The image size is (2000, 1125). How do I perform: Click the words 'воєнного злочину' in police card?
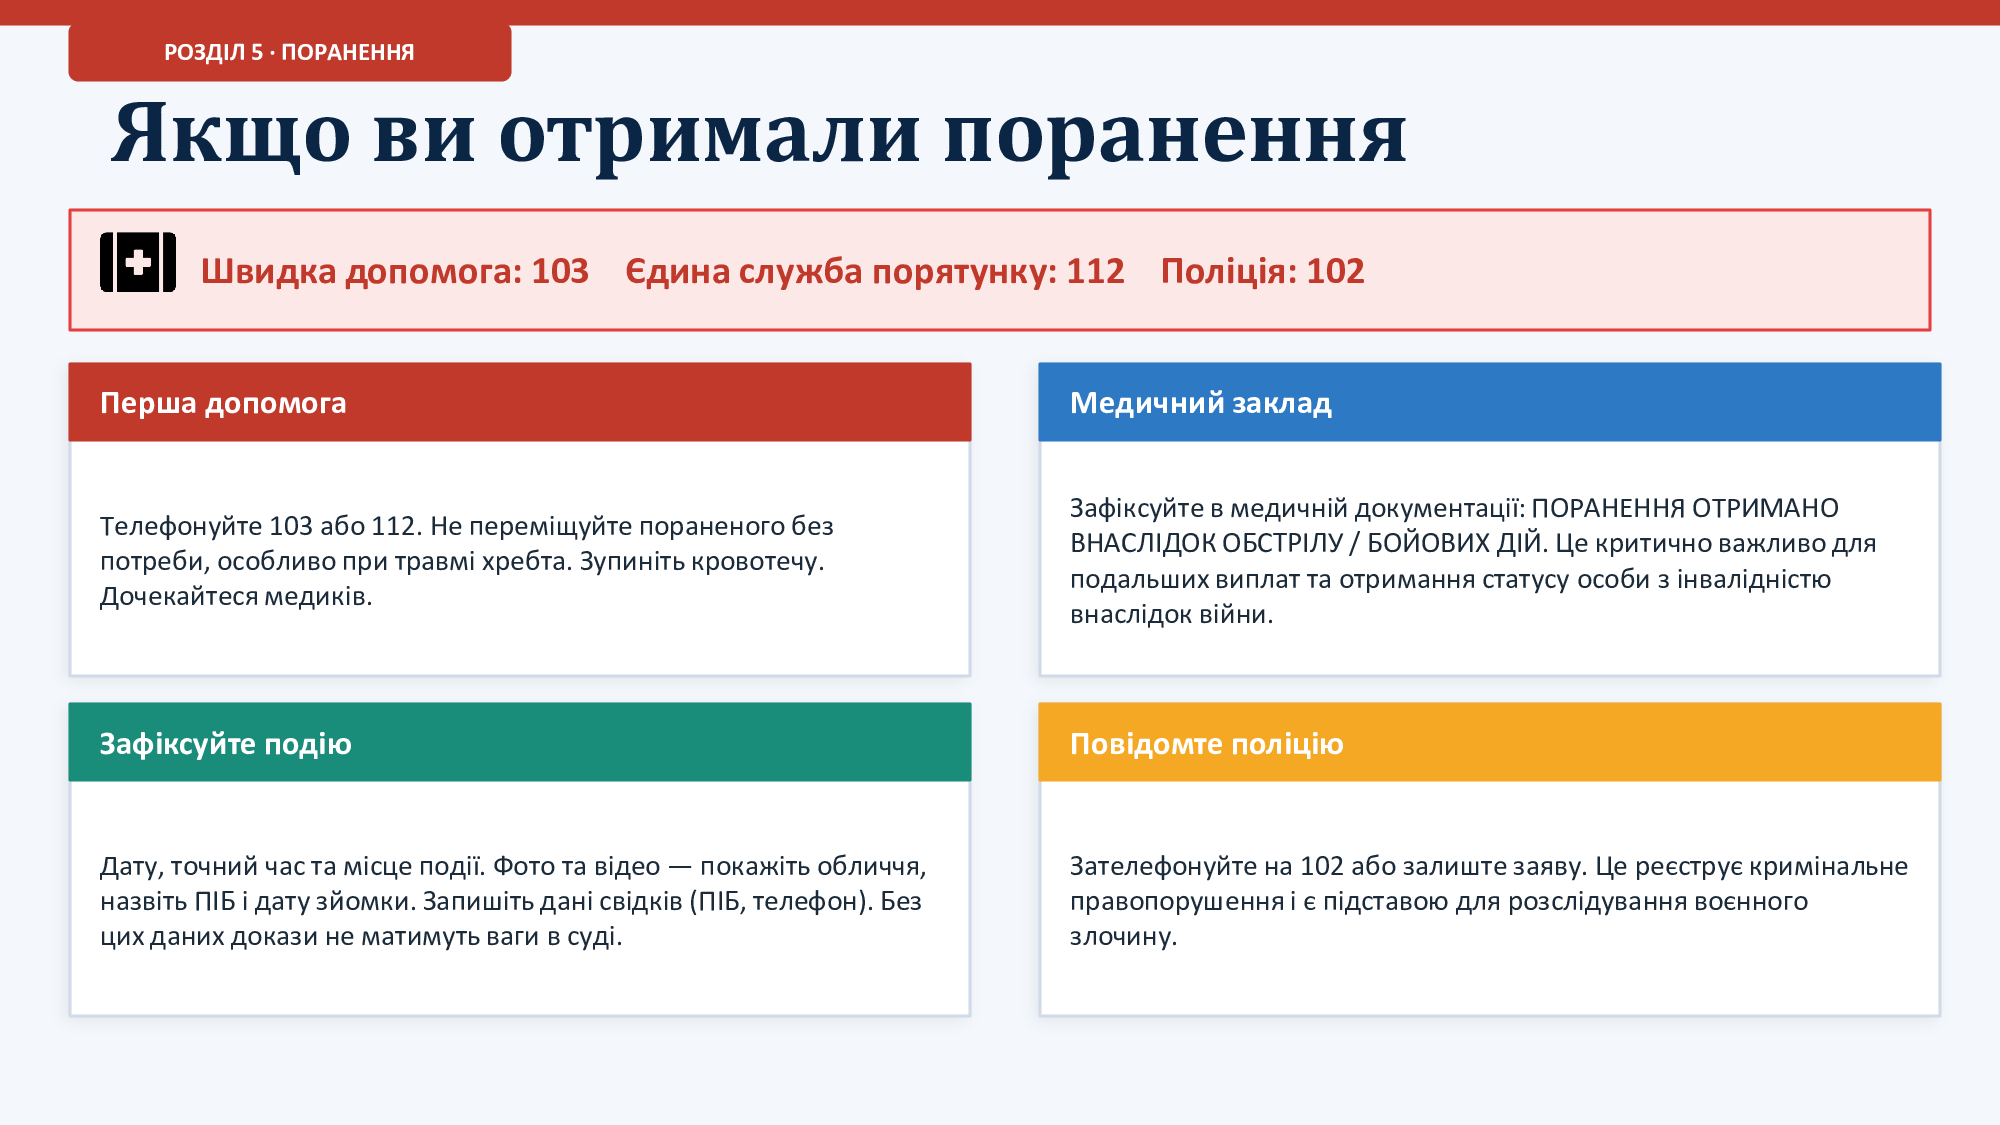pos(1751,901)
